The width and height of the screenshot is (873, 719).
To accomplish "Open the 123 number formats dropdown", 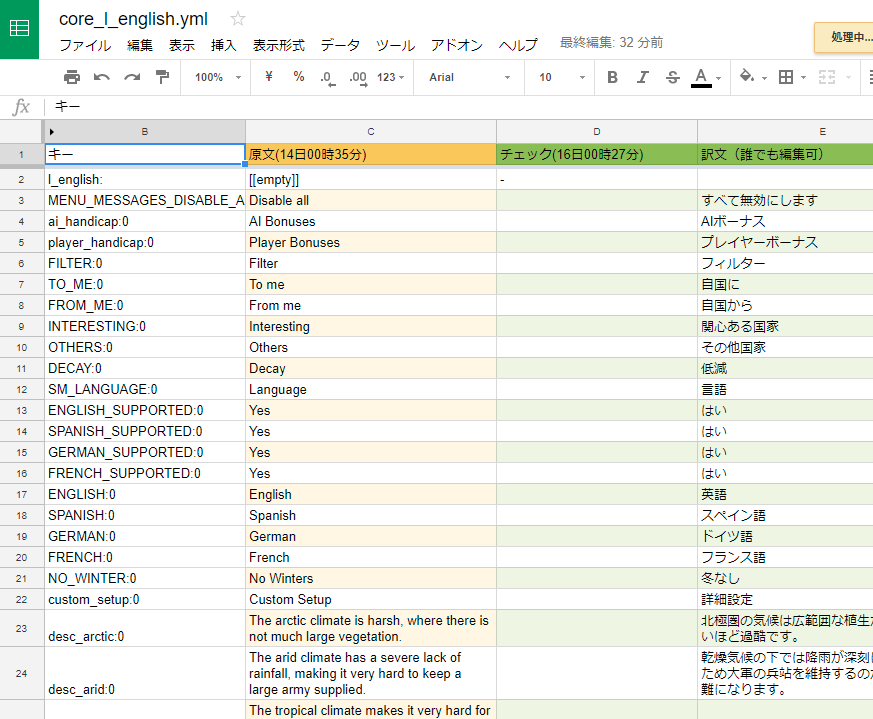I will tap(390, 77).
